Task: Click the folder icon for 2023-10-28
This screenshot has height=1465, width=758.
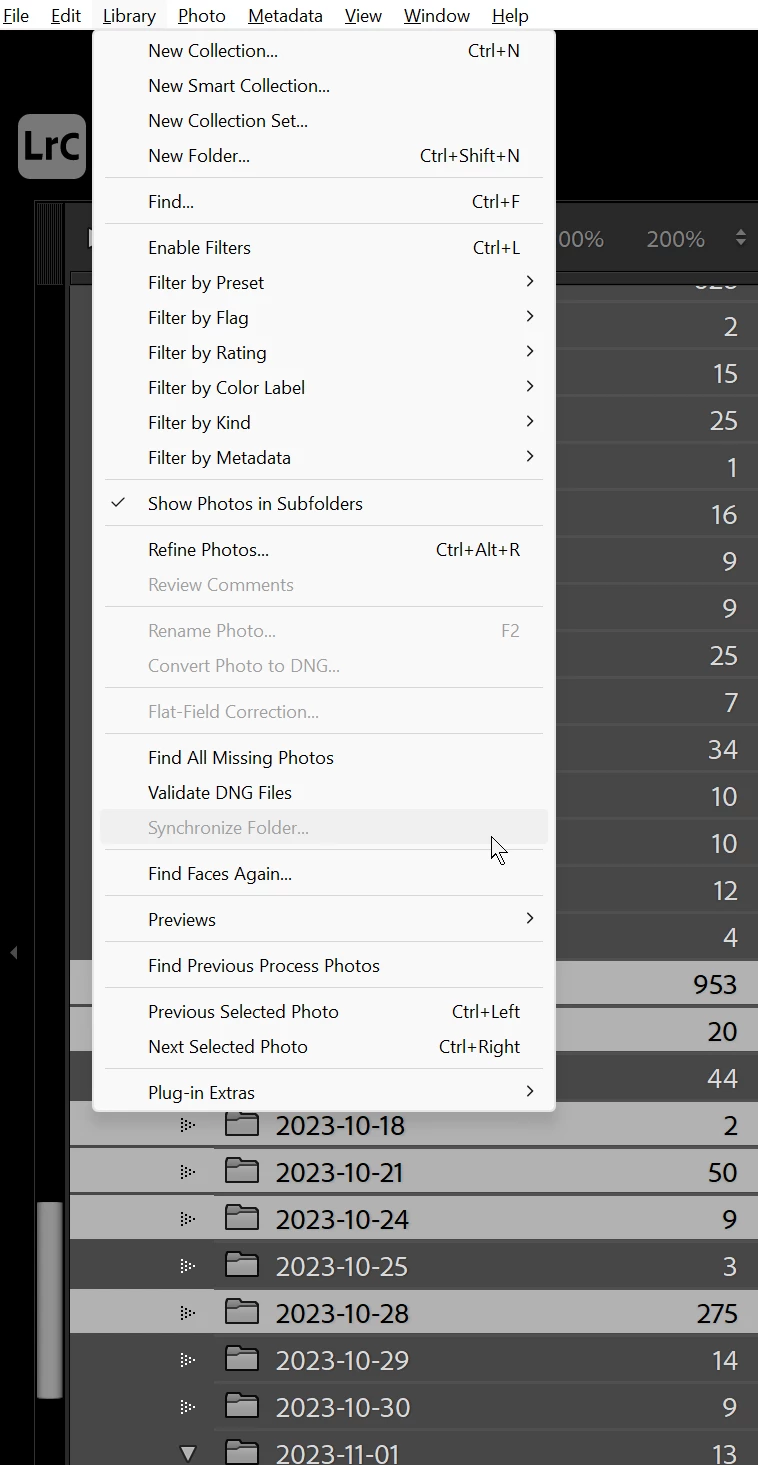Action: tap(241, 1312)
